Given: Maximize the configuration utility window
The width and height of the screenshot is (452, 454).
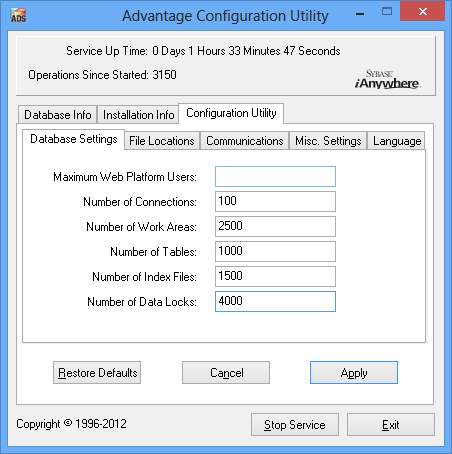Looking at the screenshot, I should click(387, 12).
